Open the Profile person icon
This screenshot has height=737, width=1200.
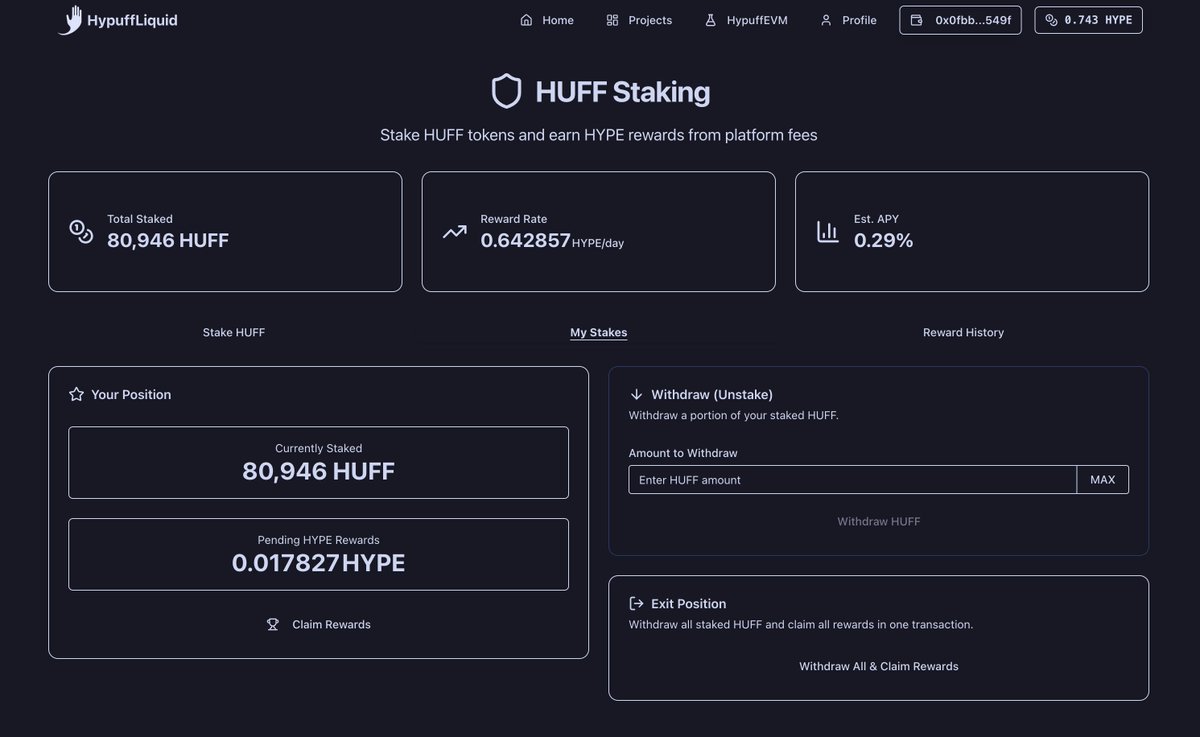pyautogui.click(x=824, y=19)
